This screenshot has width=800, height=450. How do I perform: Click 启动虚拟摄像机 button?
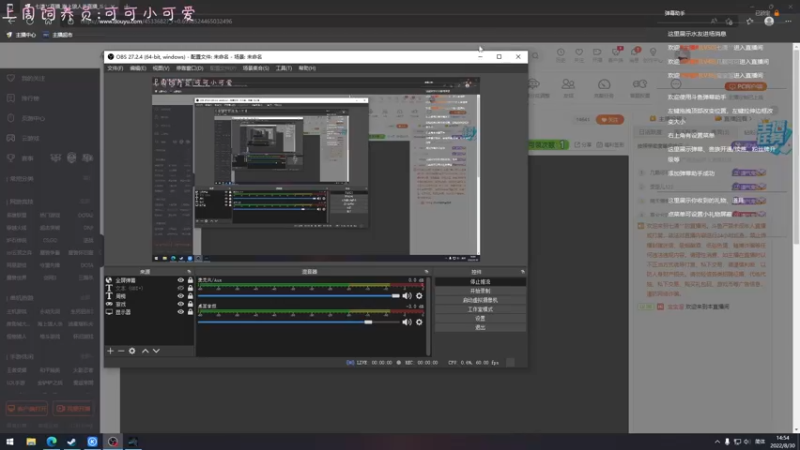480,300
